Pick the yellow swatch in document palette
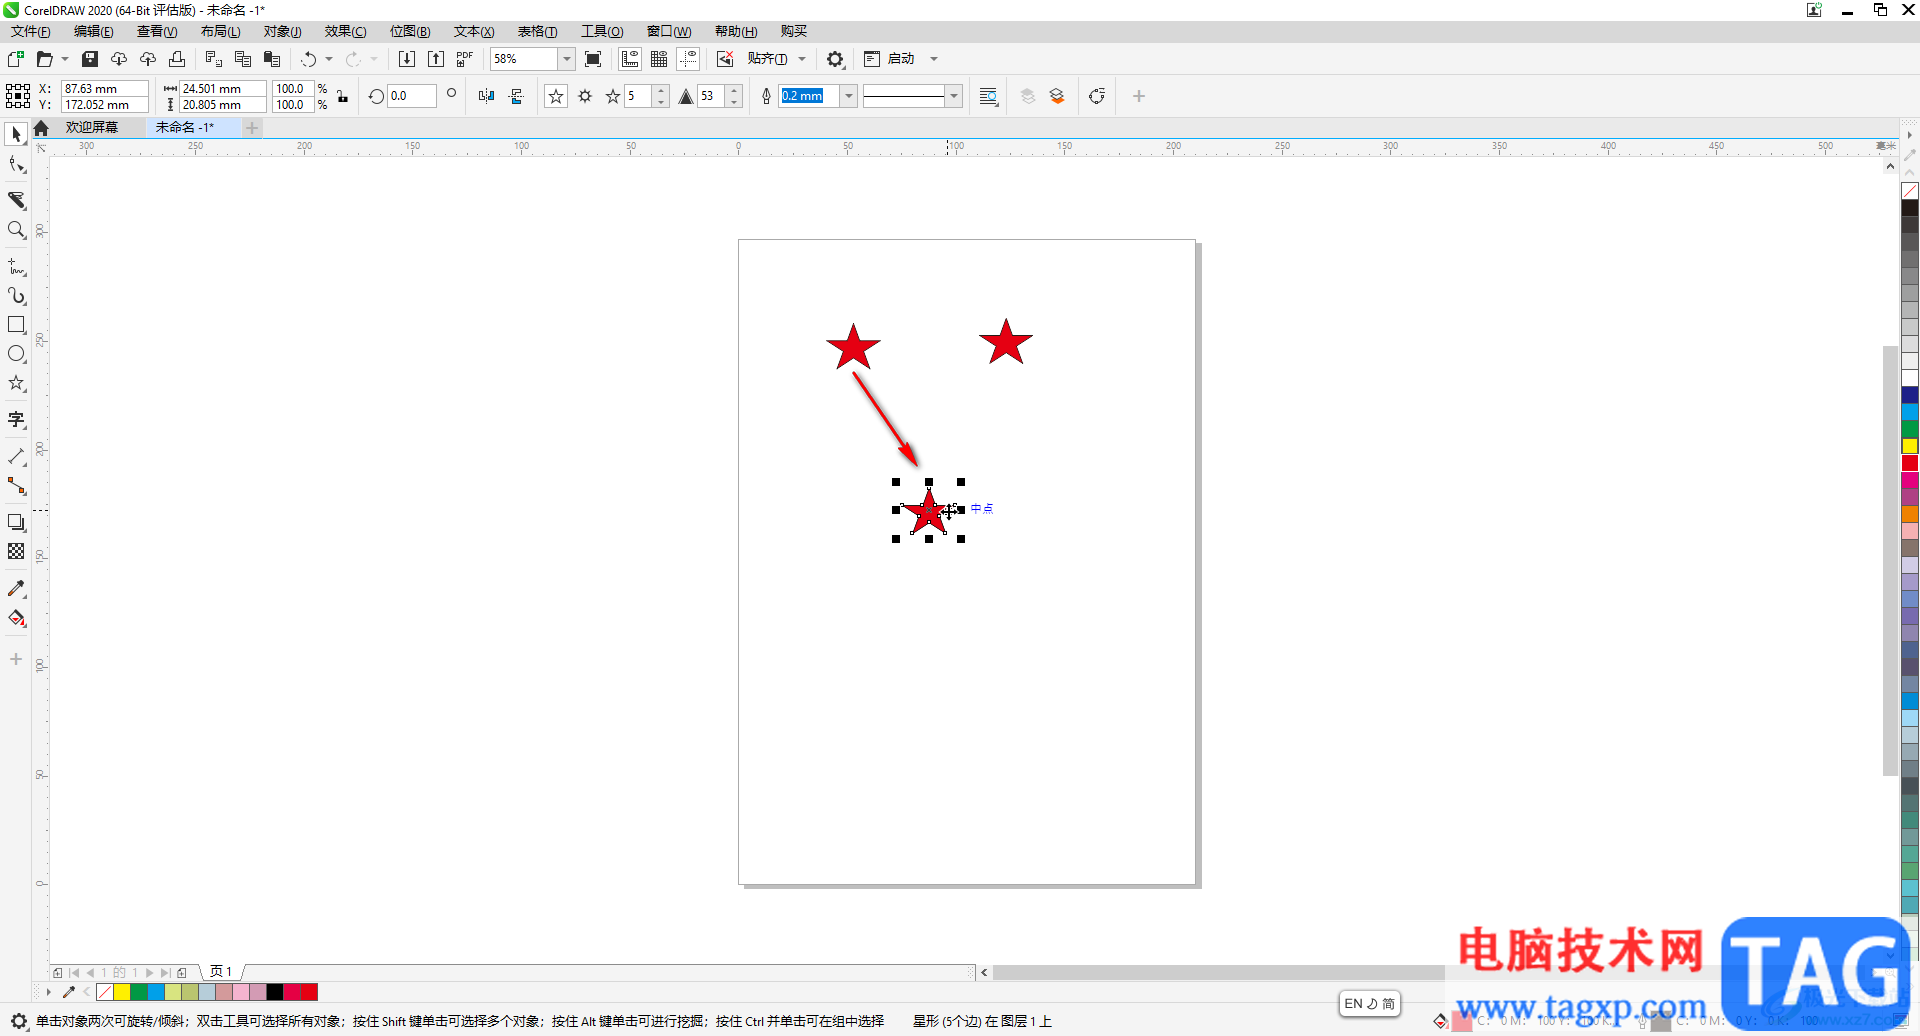 tap(122, 992)
